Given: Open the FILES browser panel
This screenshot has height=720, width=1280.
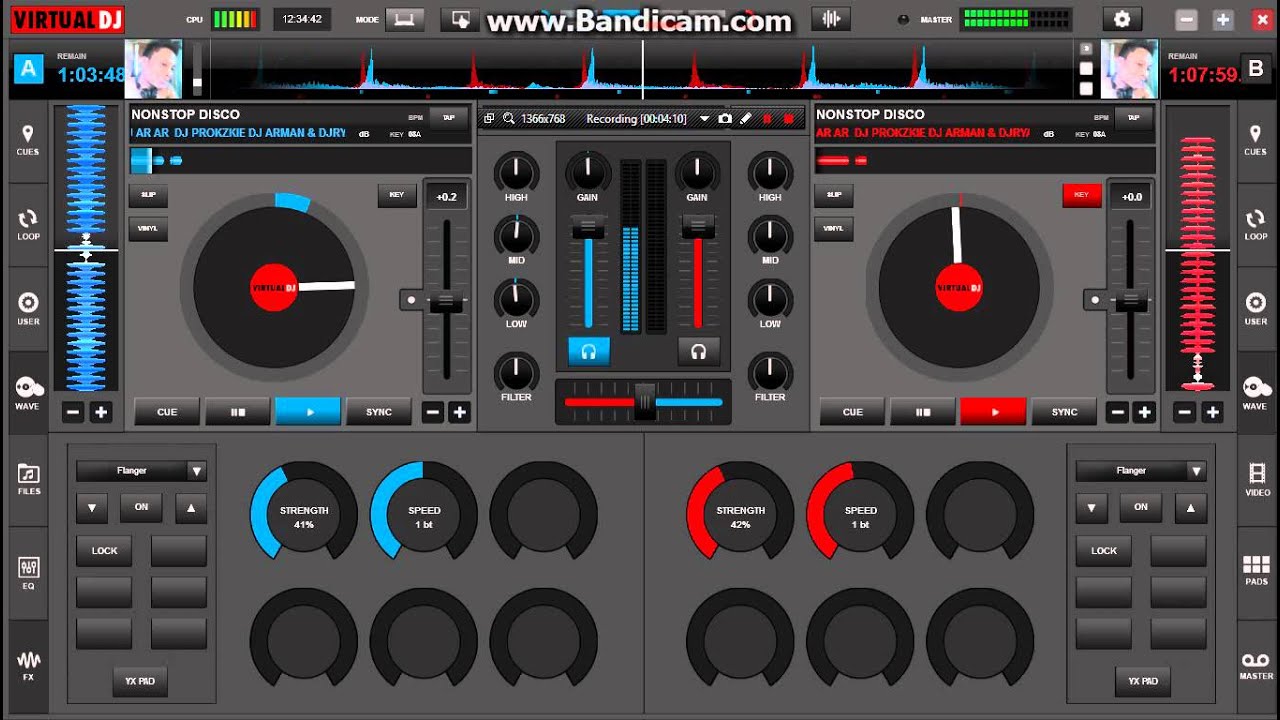Looking at the screenshot, I should [28, 480].
